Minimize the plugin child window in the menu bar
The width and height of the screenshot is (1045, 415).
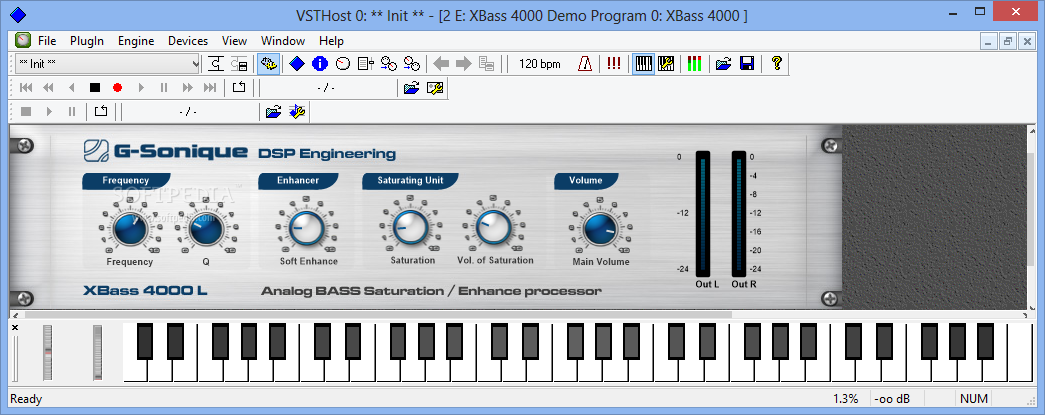pyautogui.click(x=989, y=41)
